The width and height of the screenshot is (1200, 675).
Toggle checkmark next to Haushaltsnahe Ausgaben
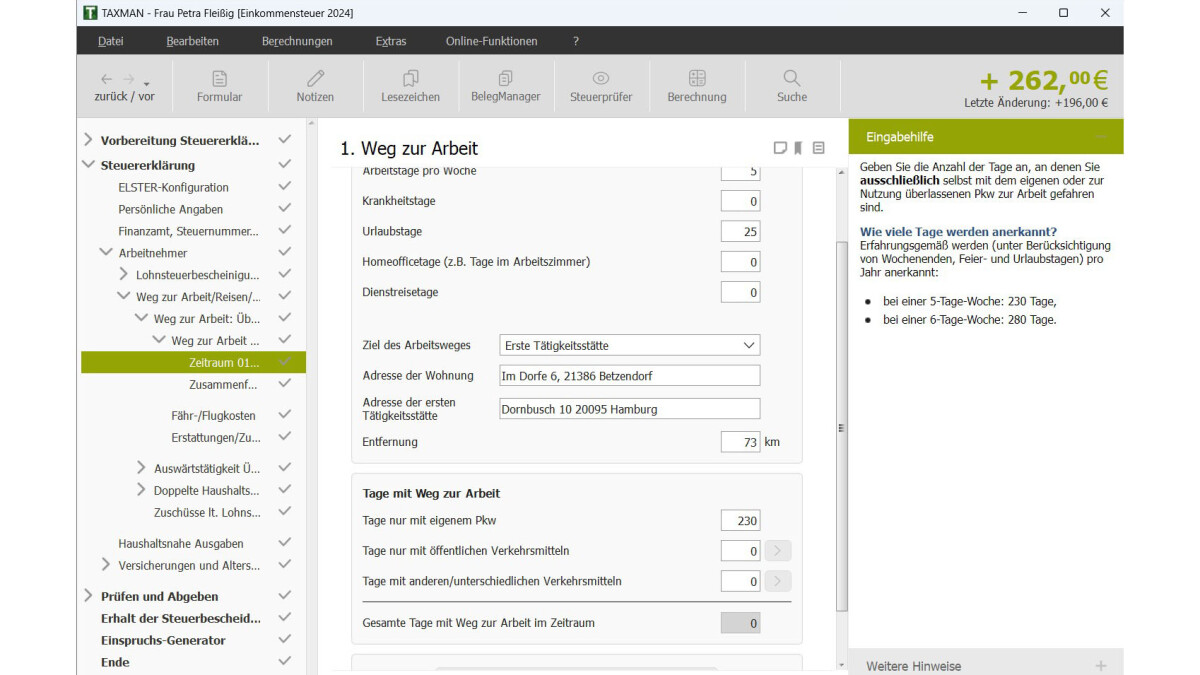pyautogui.click(x=284, y=543)
